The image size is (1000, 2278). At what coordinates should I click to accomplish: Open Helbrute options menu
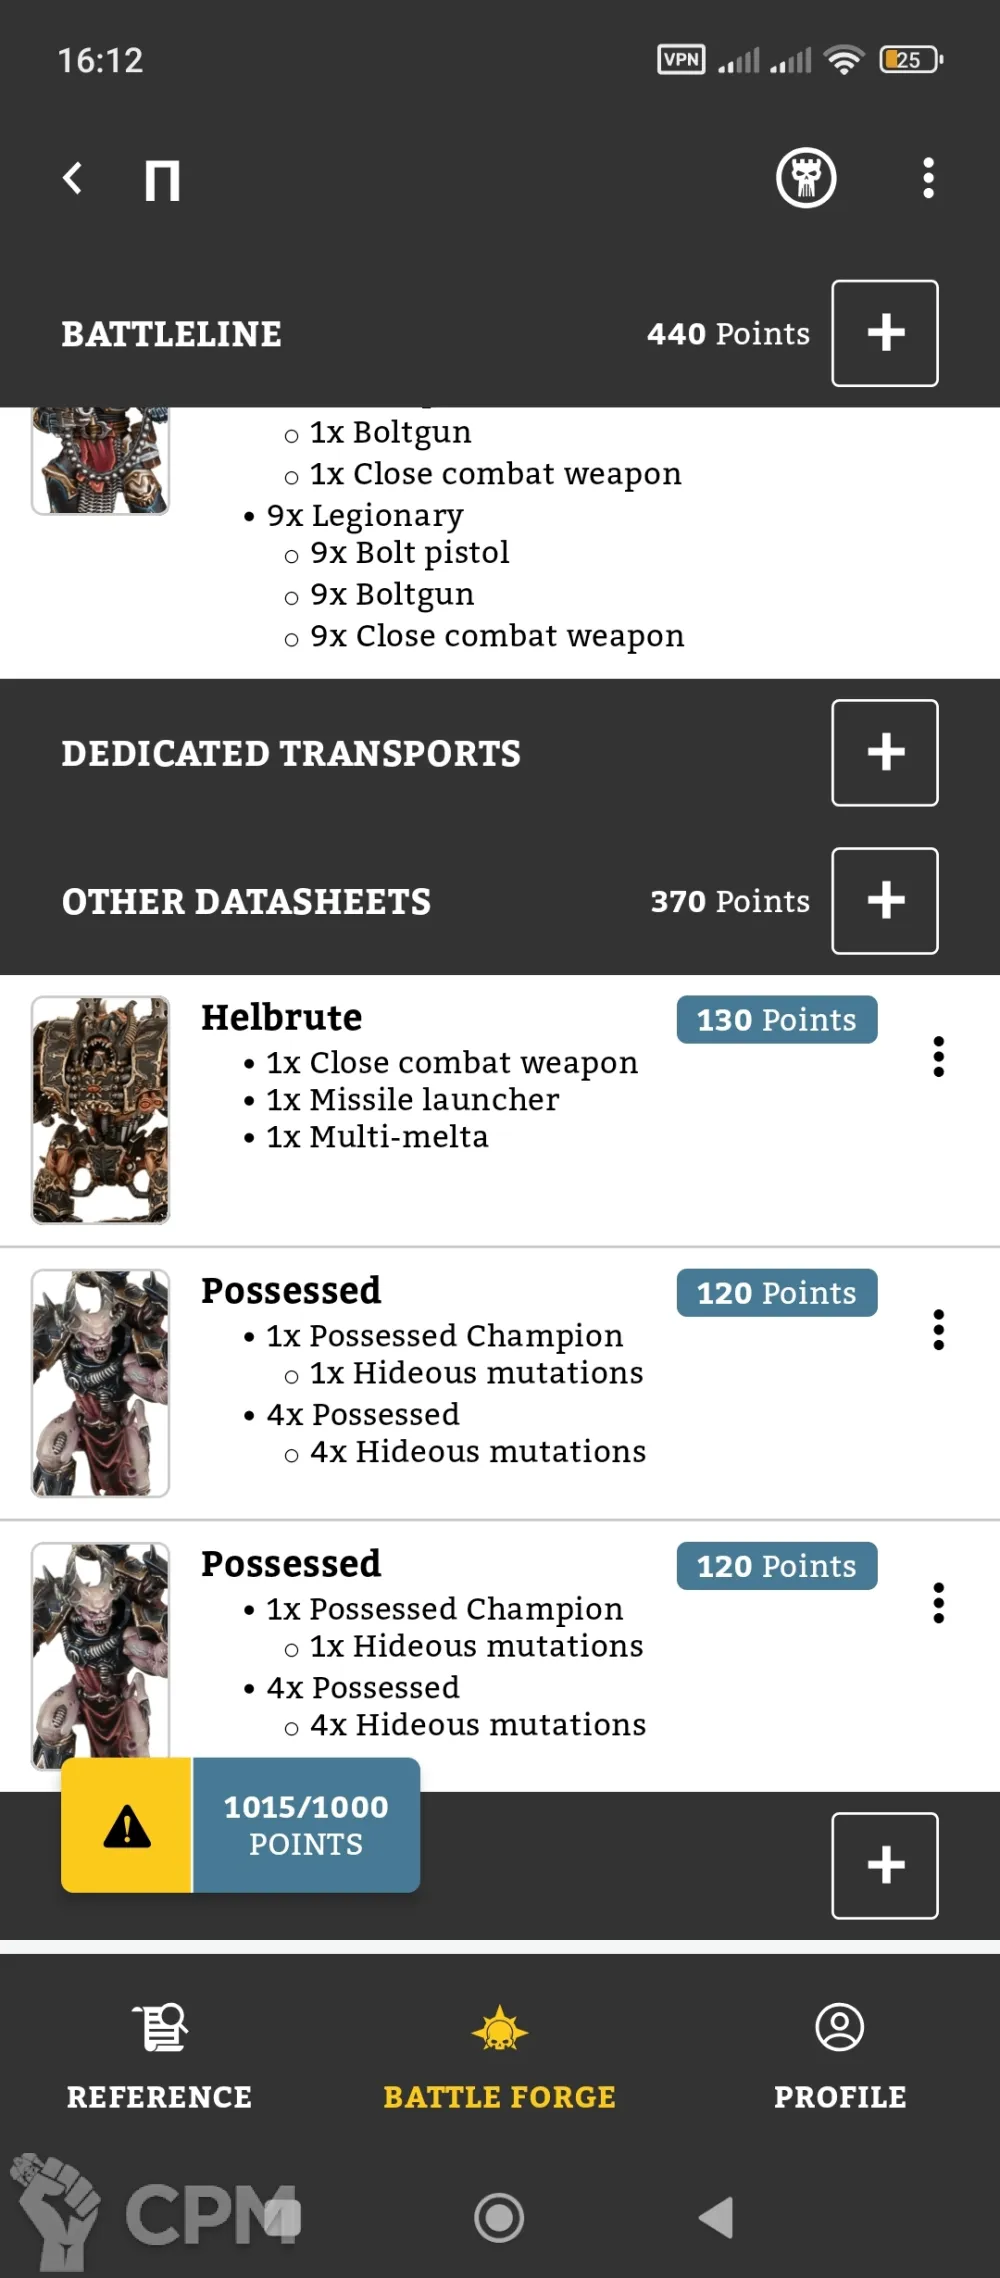tap(938, 1056)
